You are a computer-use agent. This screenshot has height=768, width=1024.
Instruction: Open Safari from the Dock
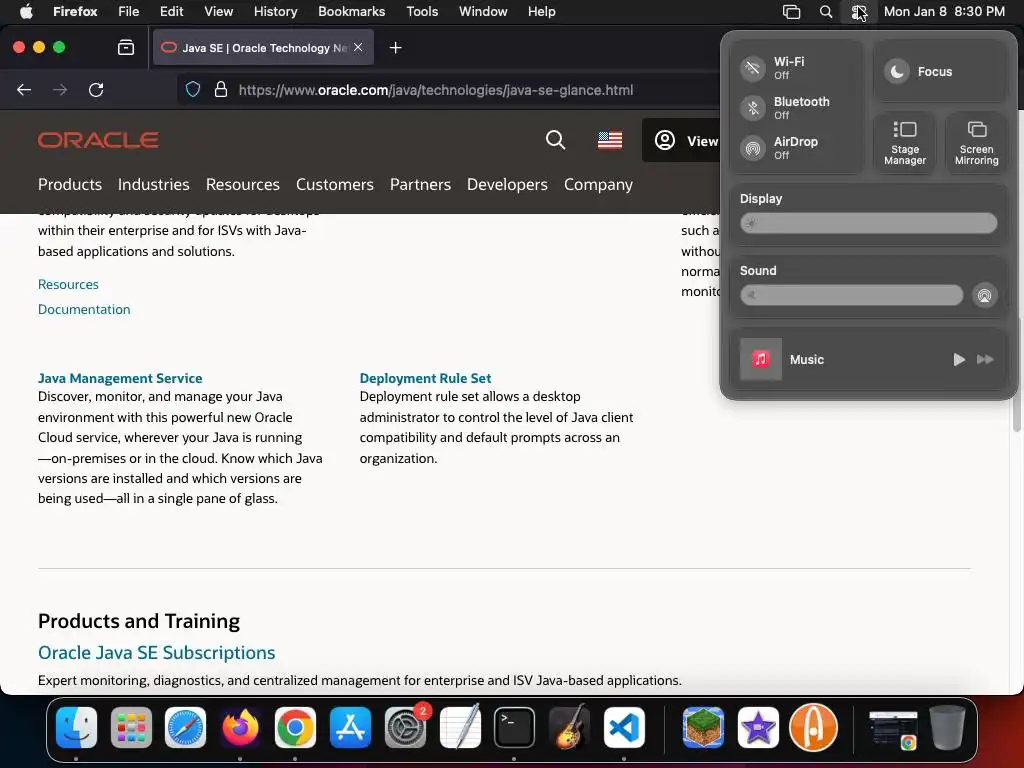[185, 727]
